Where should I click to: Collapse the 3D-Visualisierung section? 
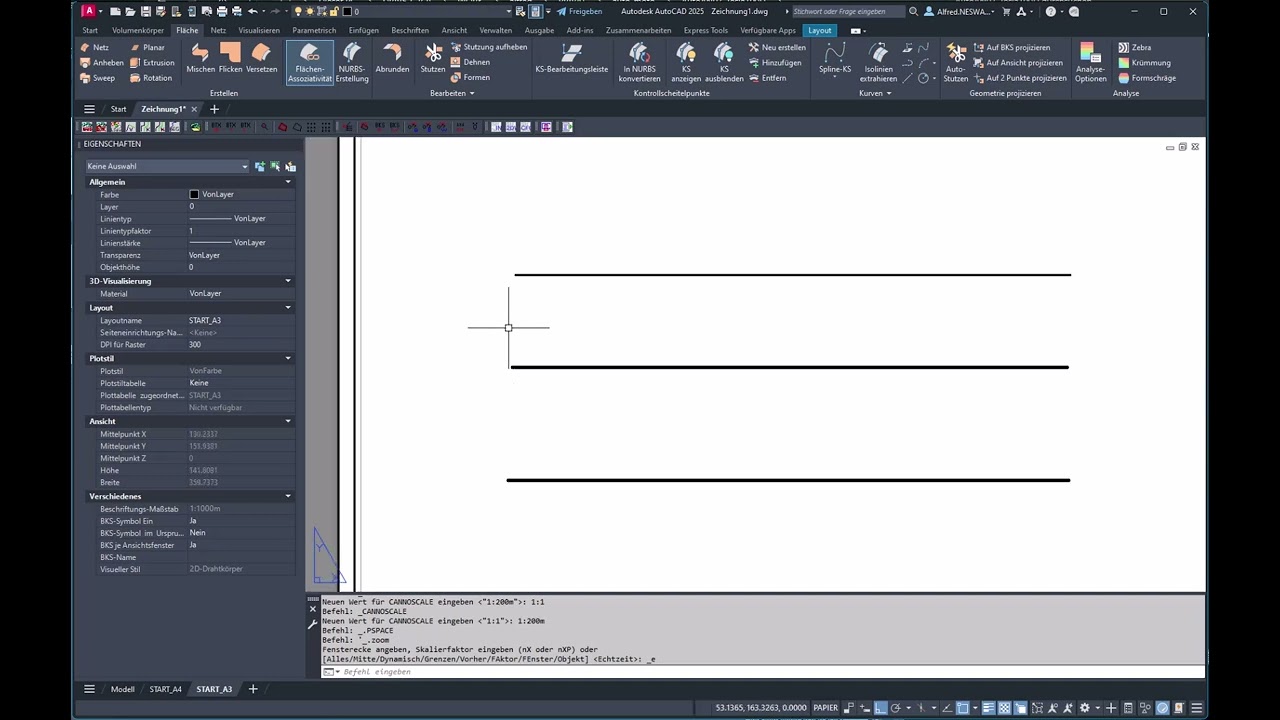[288, 281]
